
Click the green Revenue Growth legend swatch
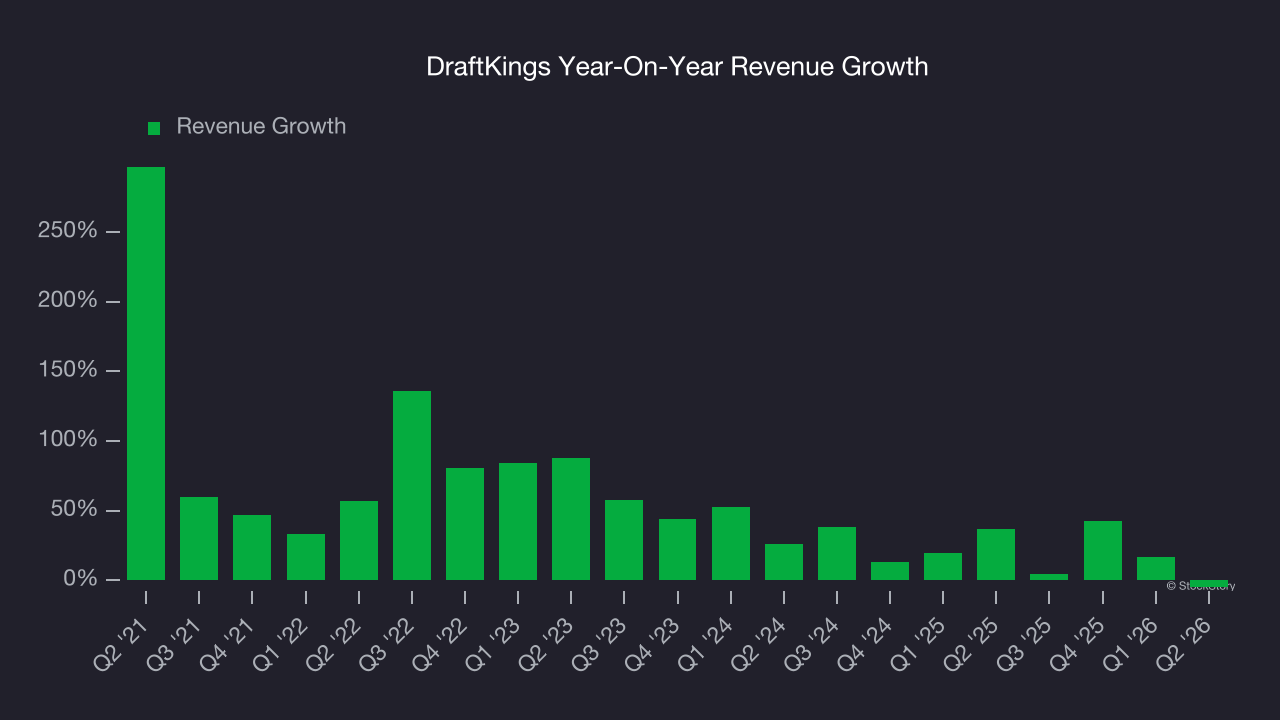point(154,128)
